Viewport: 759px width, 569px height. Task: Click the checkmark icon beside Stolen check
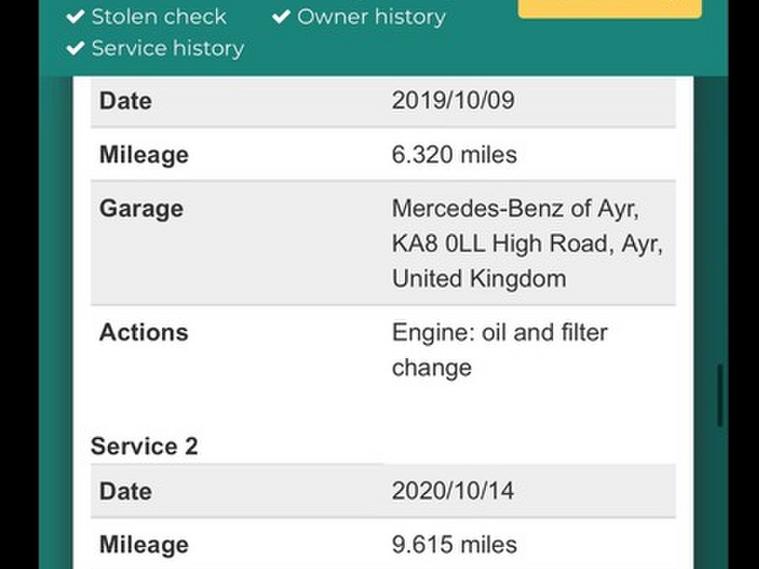[x=75, y=17]
